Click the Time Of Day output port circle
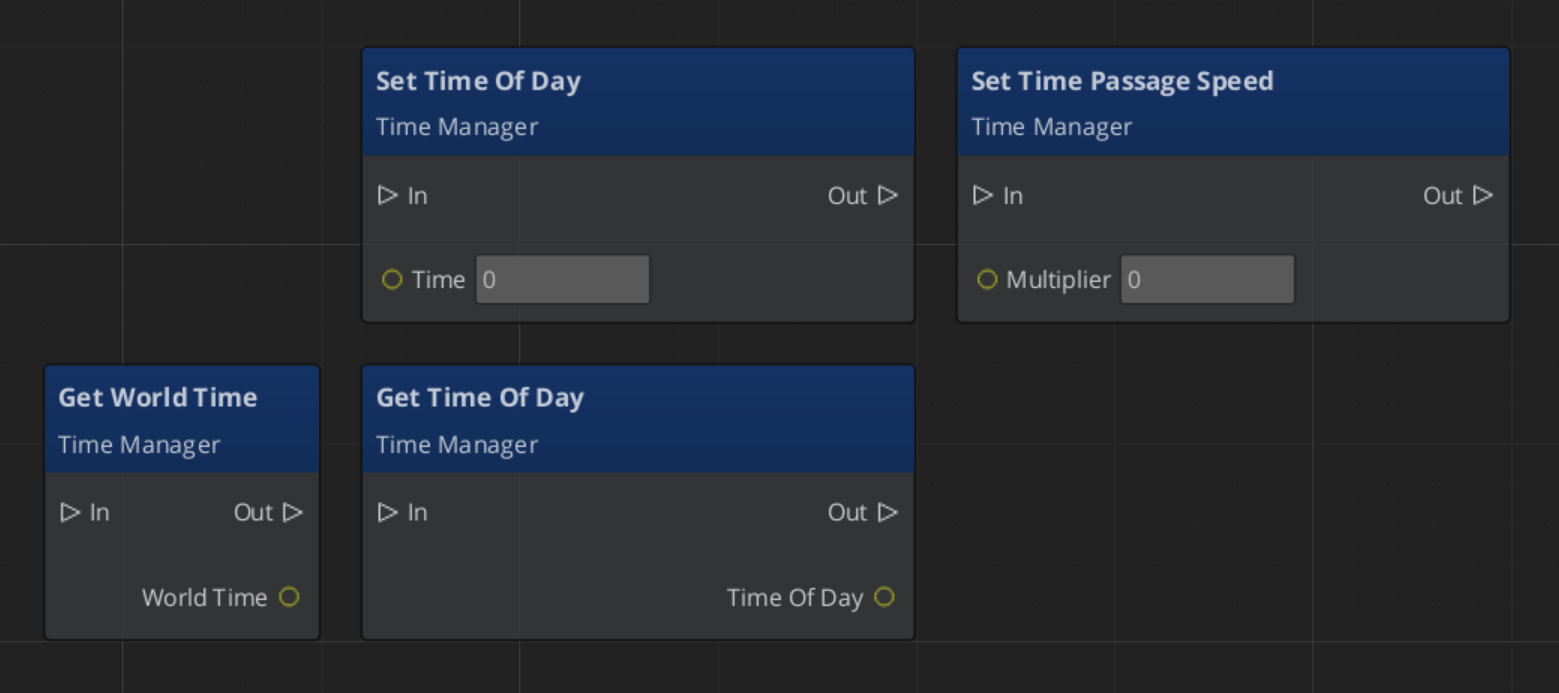 click(x=884, y=597)
